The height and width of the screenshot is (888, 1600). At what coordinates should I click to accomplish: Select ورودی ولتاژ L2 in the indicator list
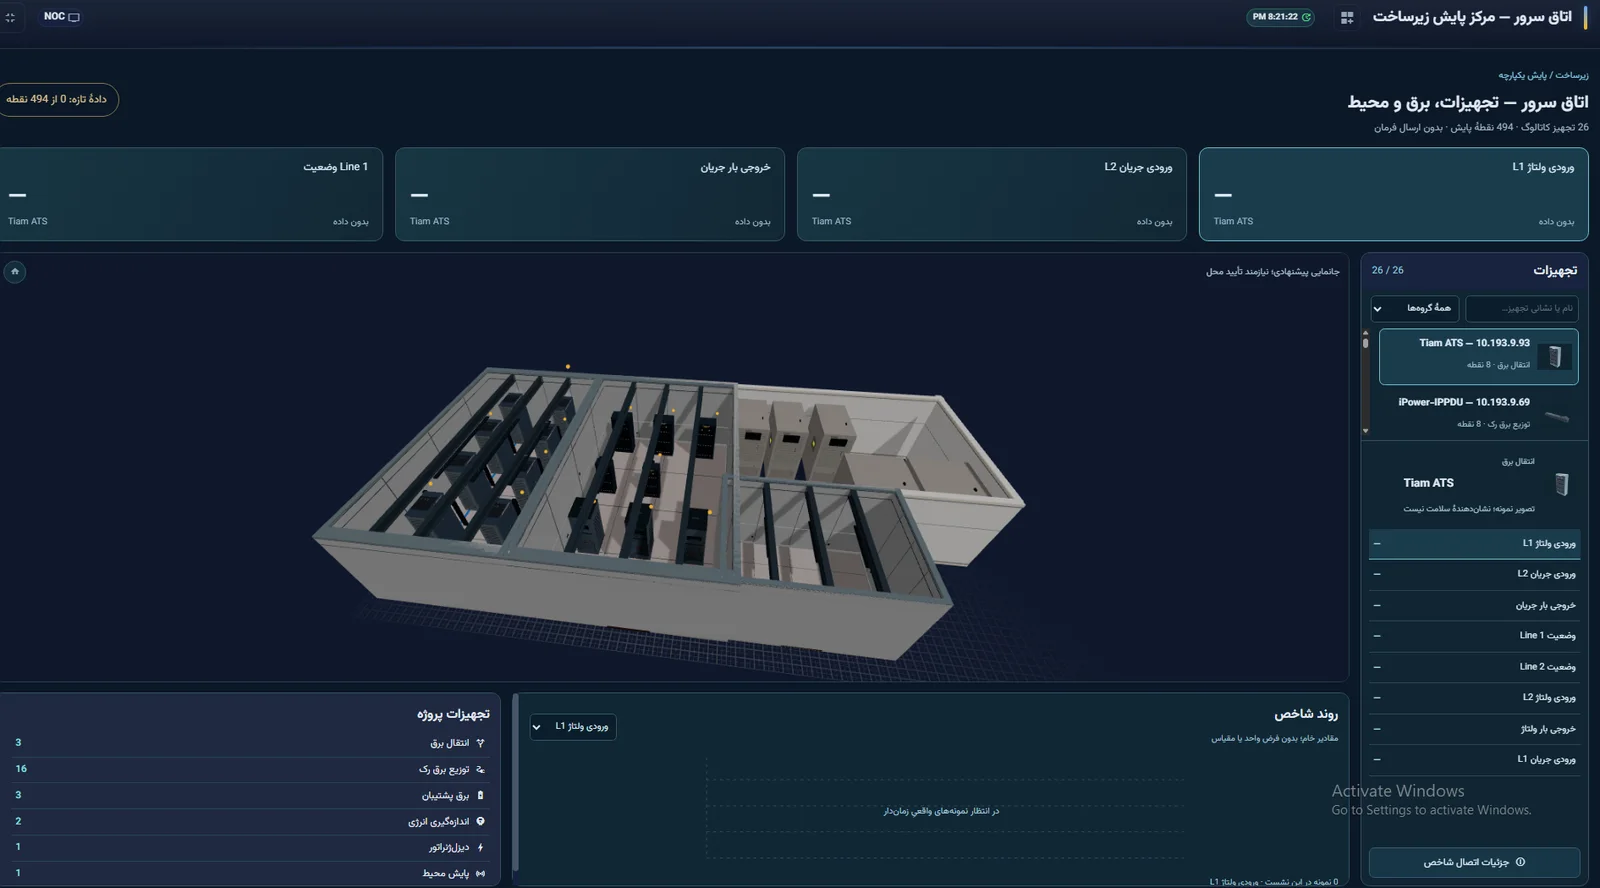click(x=1474, y=698)
